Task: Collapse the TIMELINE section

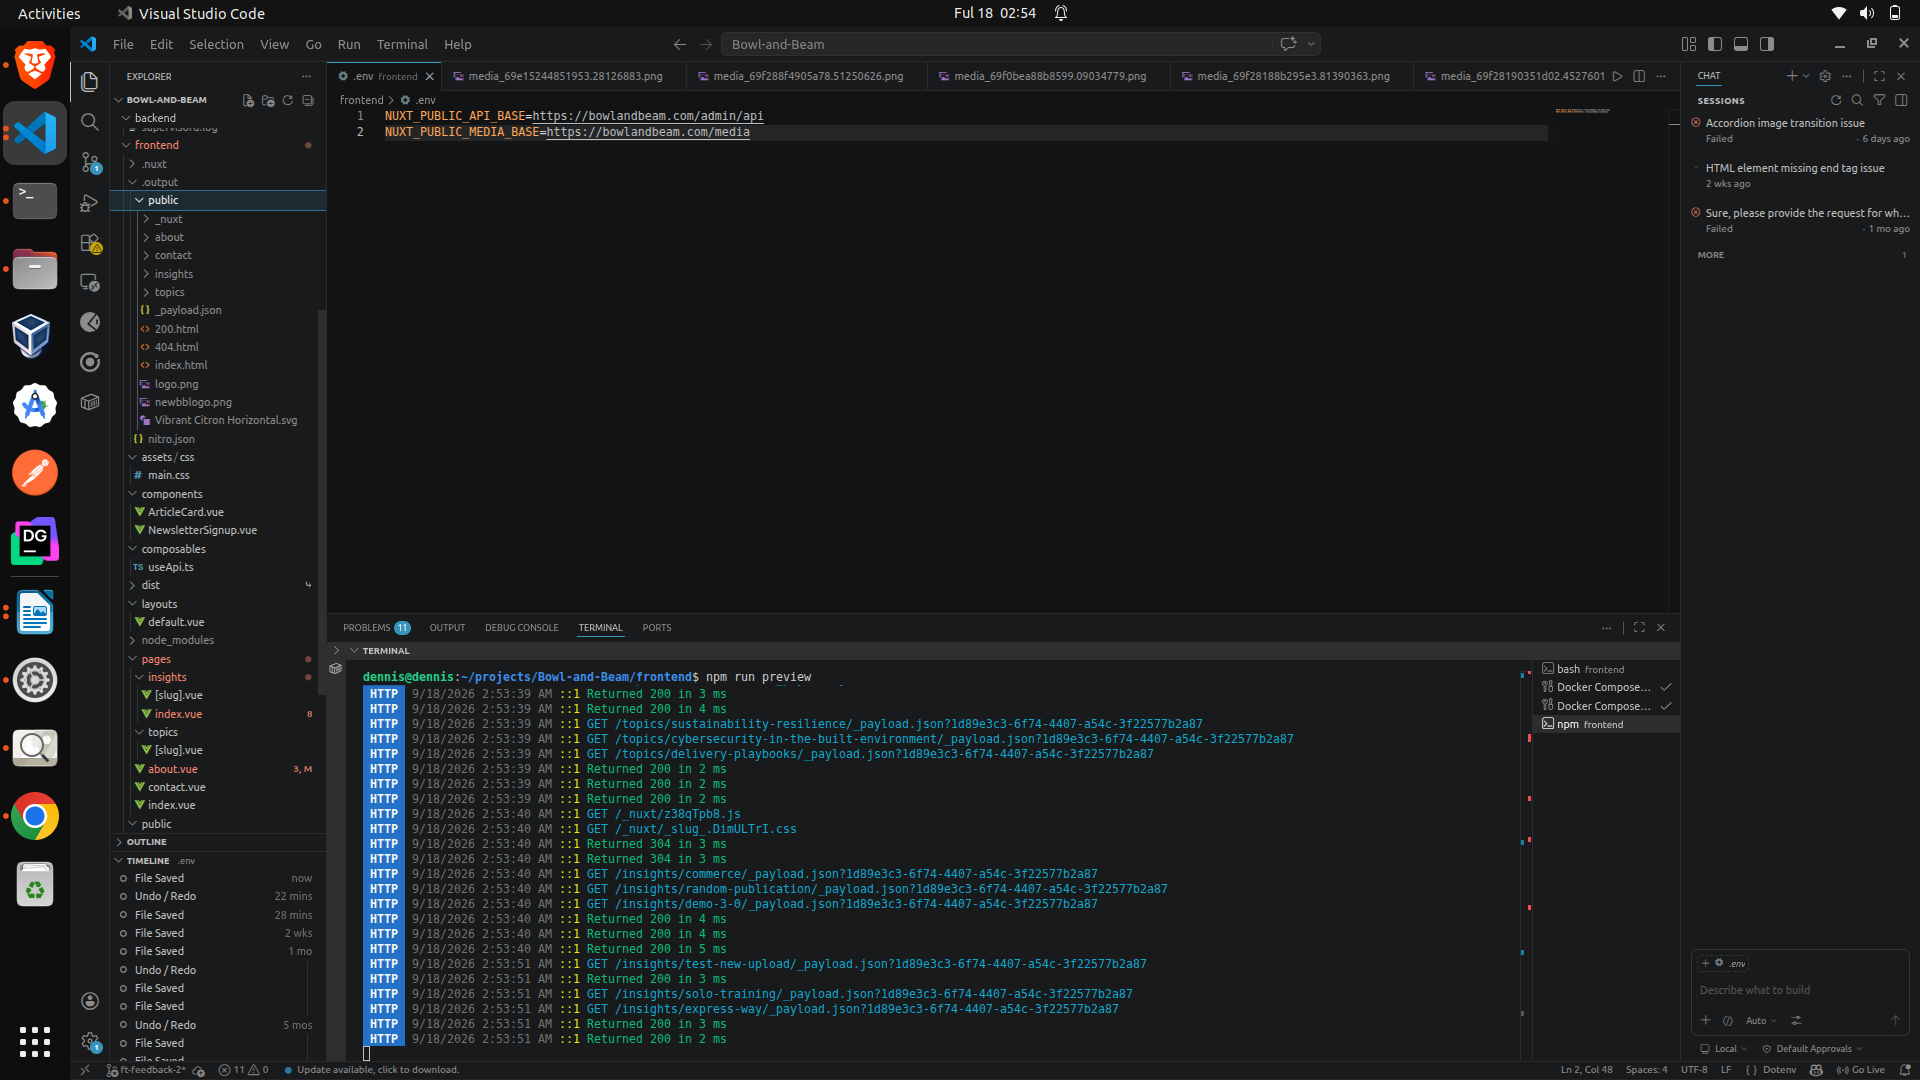Action: 147,861
